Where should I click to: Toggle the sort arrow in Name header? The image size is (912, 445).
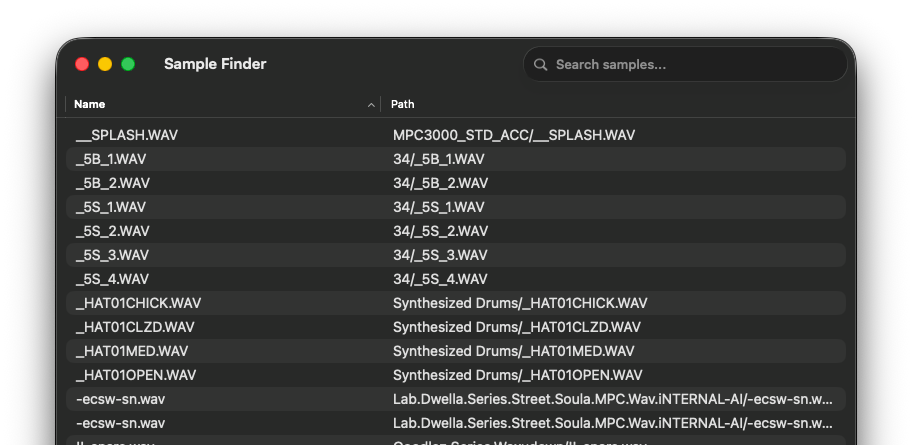(x=371, y=104)
